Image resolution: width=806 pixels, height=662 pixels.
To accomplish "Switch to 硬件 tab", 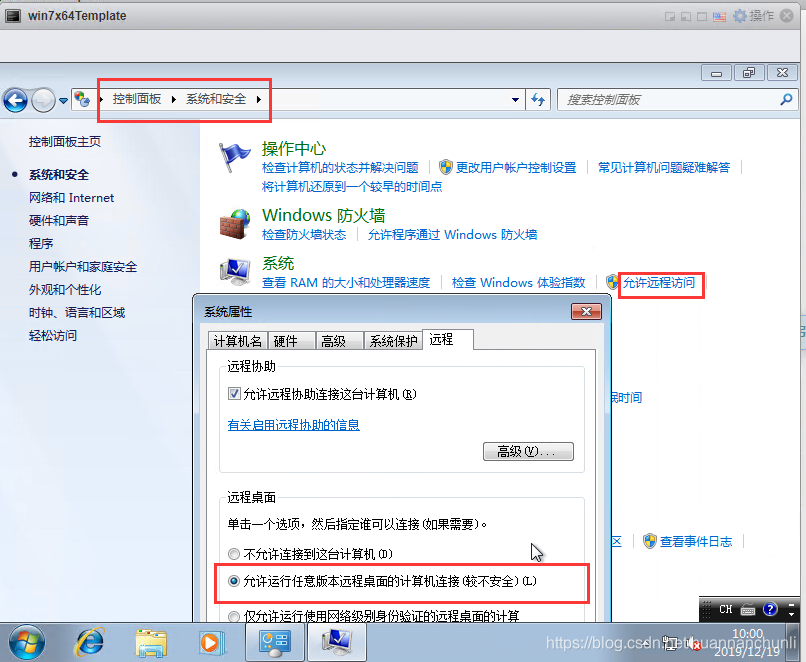I will click(x=290, y=341).
